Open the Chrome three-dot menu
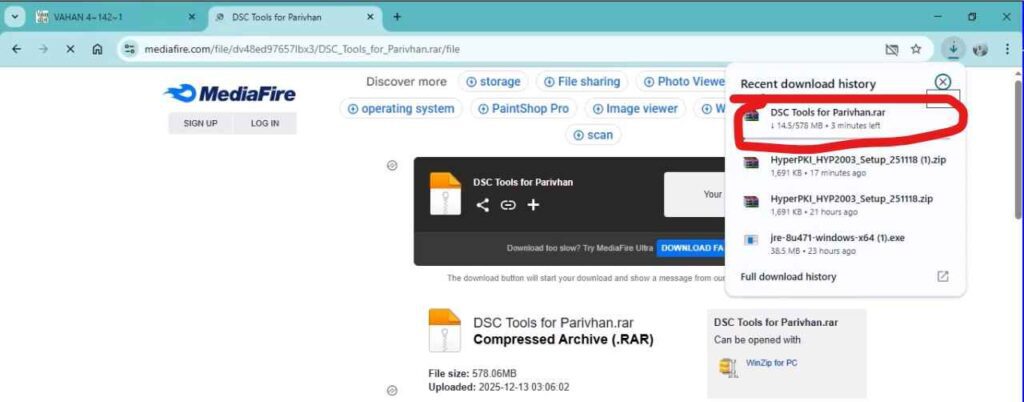The height and width of the screenshot is (402, 1024). 1007,49
